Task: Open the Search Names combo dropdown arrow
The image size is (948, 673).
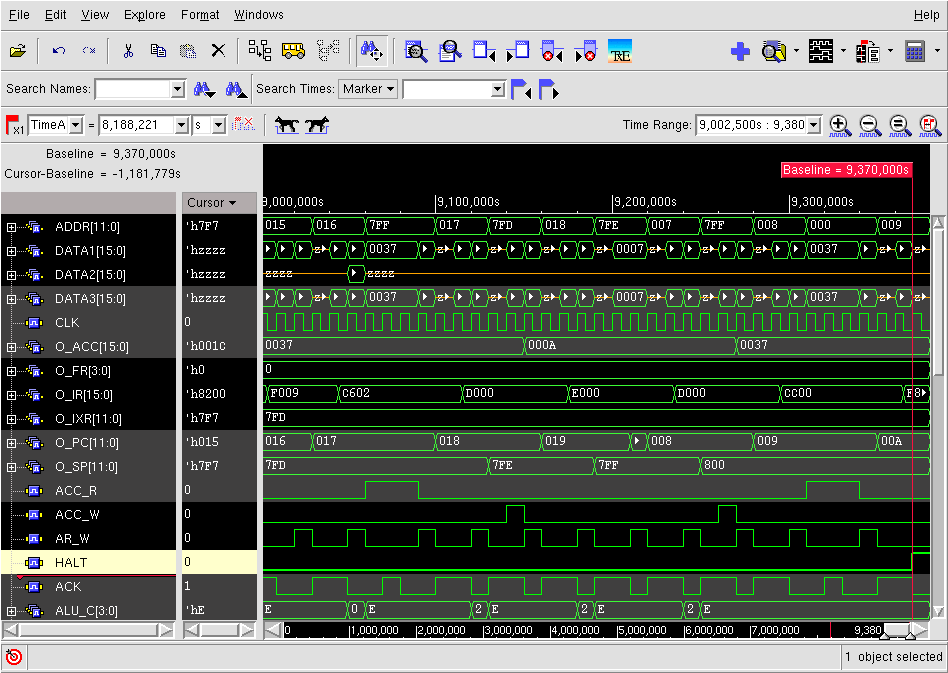Action: coord(178,89)
